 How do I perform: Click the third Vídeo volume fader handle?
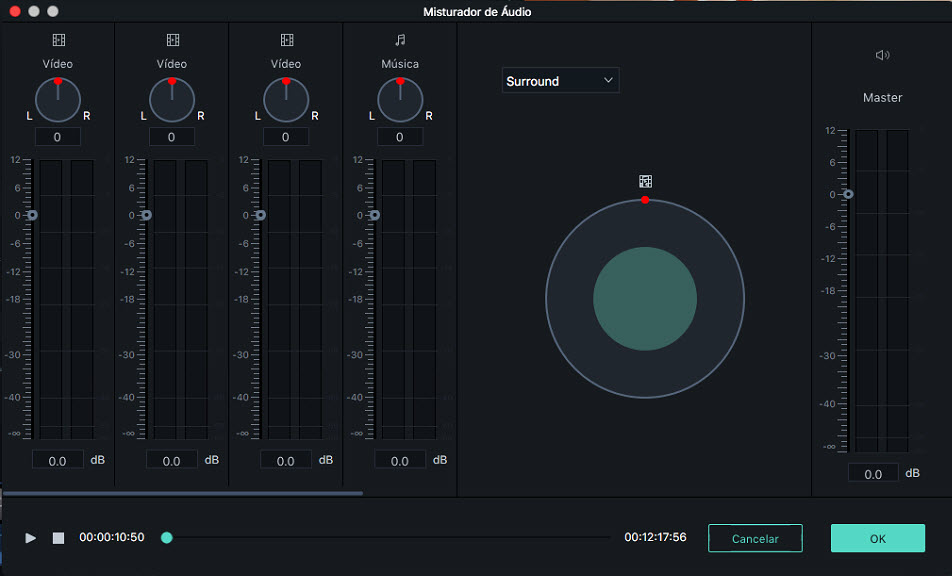pos(260,215)
